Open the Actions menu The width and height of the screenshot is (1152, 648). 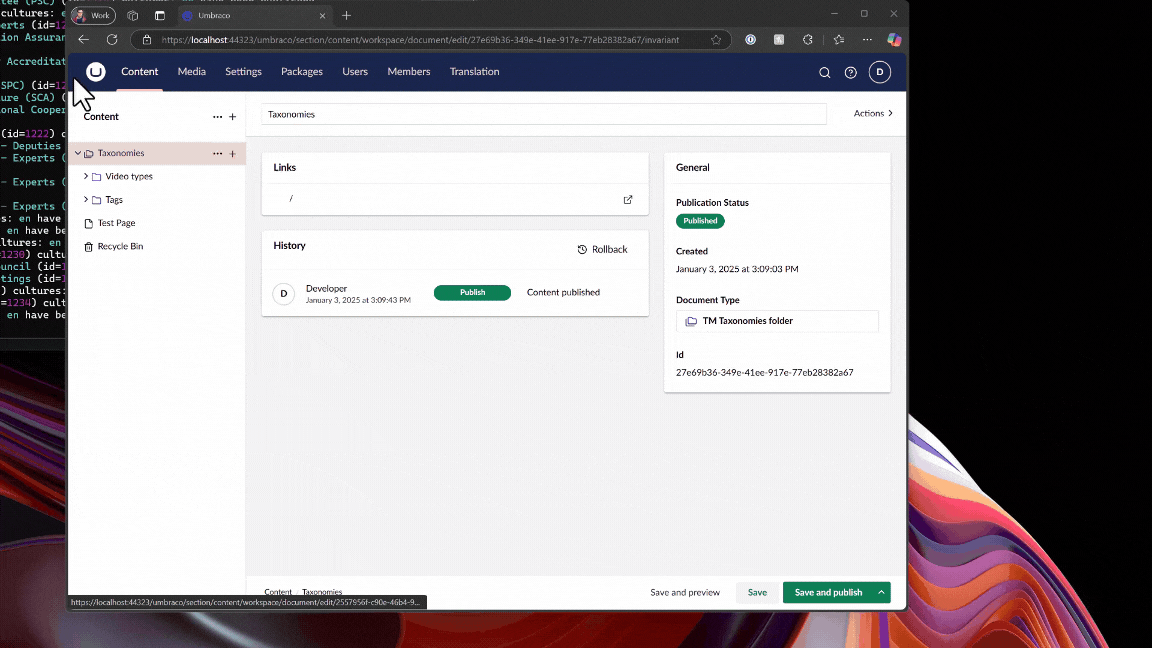pos(872,114)
